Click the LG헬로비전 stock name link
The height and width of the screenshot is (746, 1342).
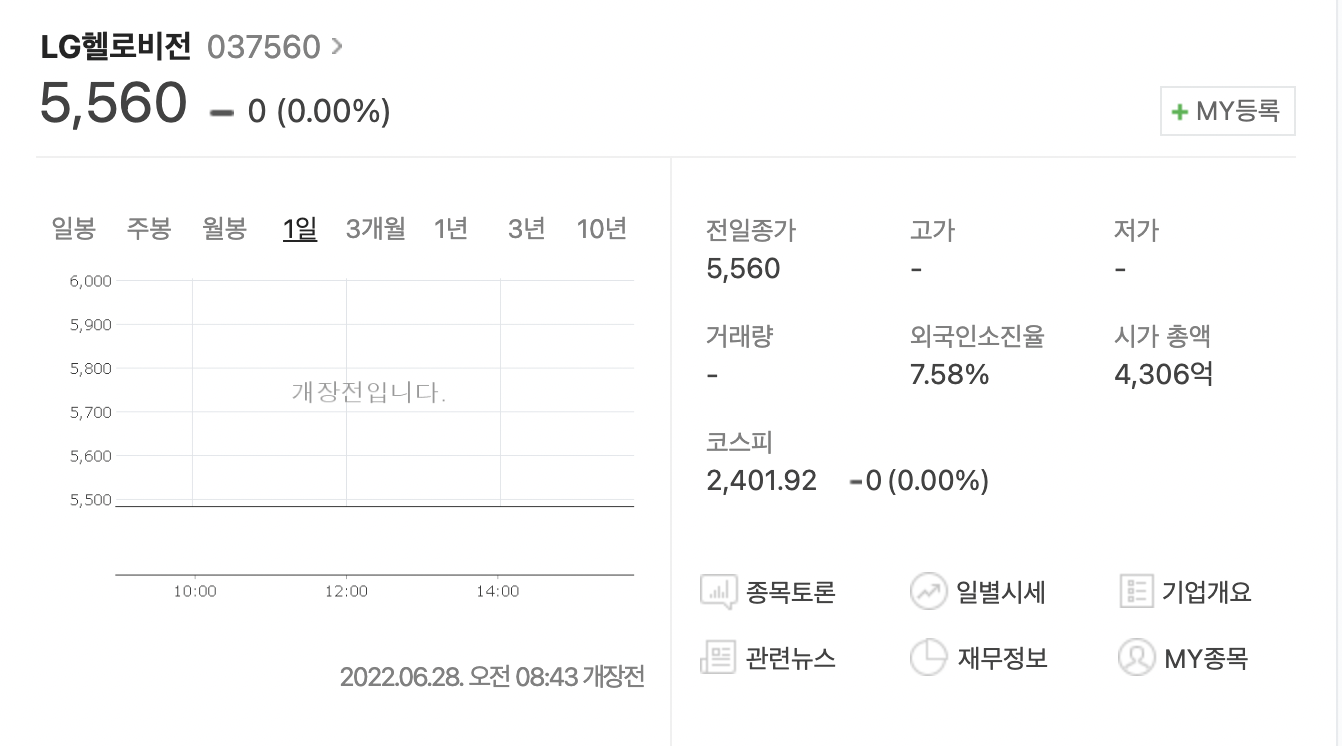click(x=113, y=46)
